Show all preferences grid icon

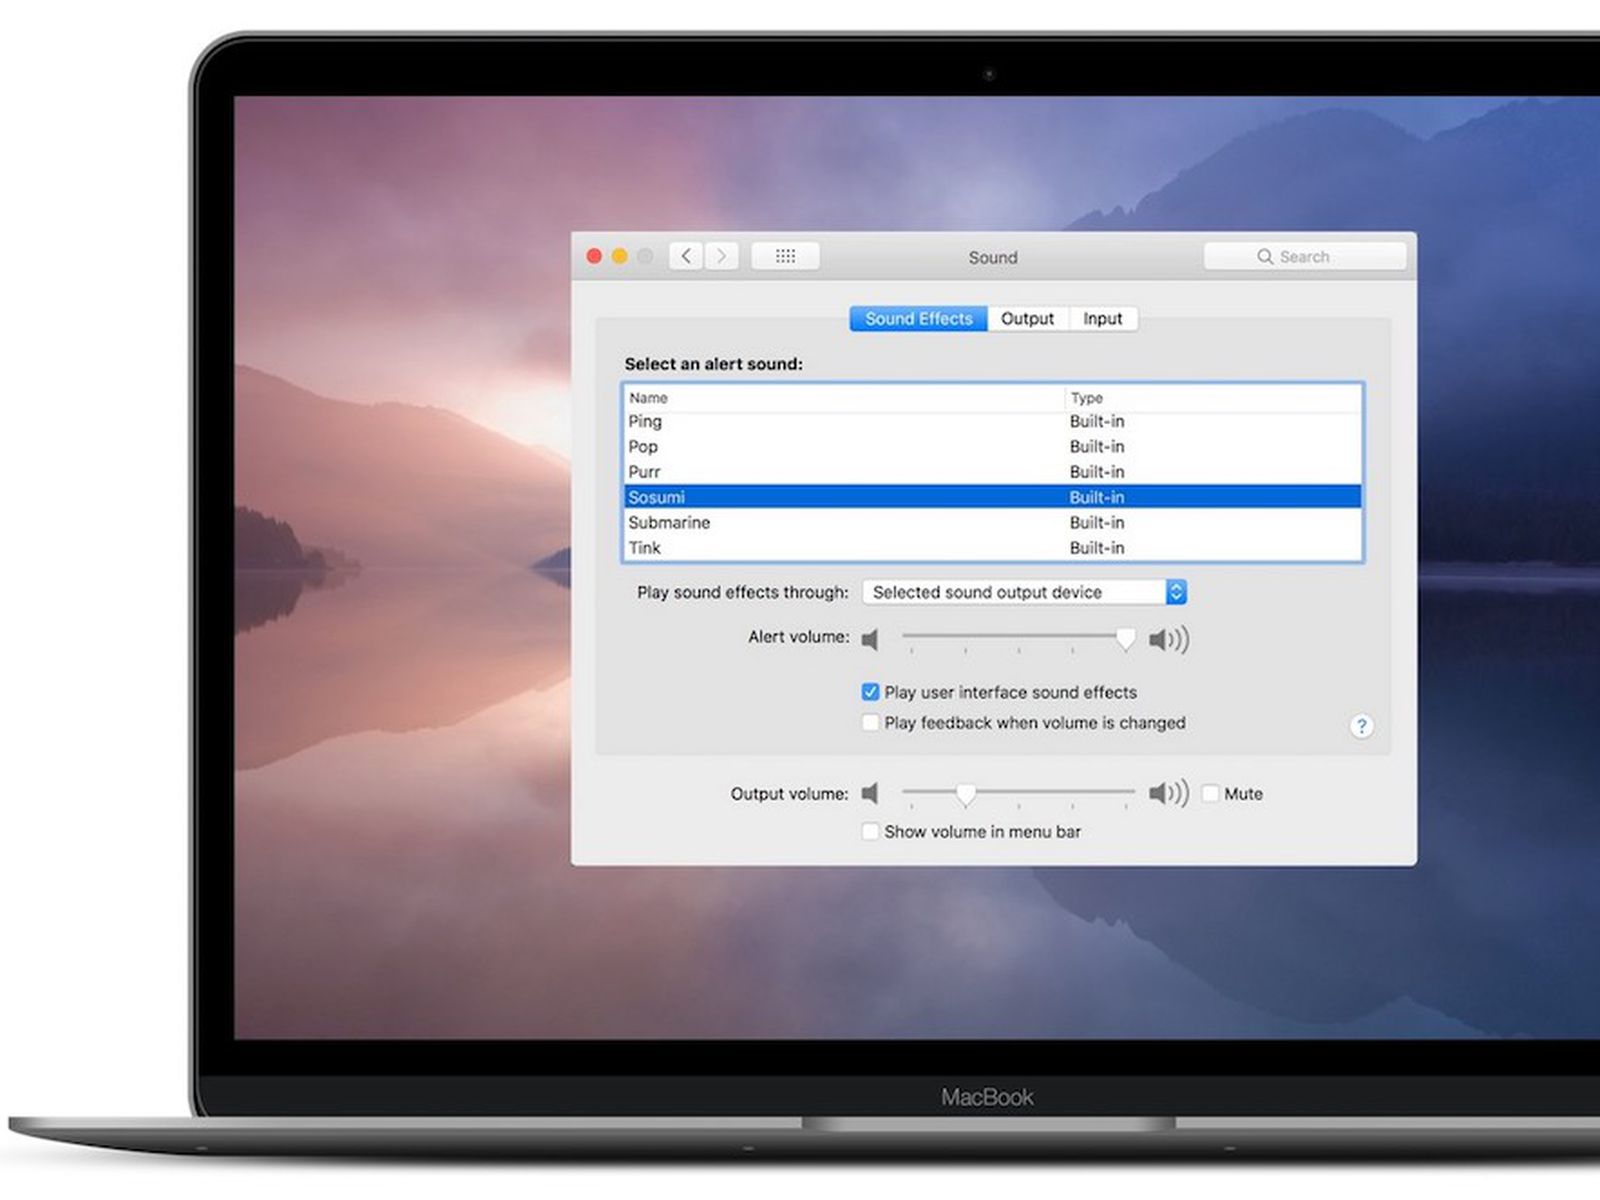785,256
